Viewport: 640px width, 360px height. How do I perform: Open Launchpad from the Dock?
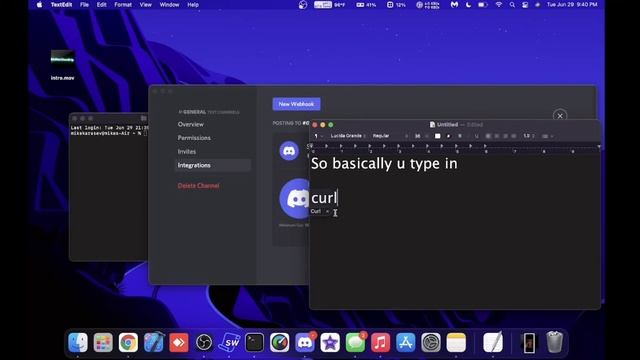[103, 342]
